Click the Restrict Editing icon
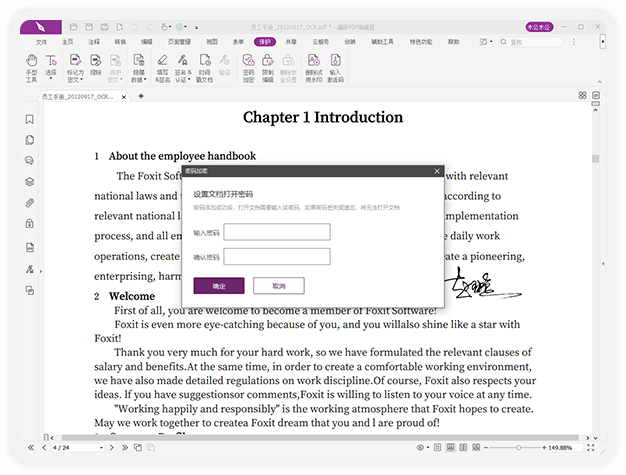Image resolution: width=626 pixels, height=475 pixels. point(267,68)
